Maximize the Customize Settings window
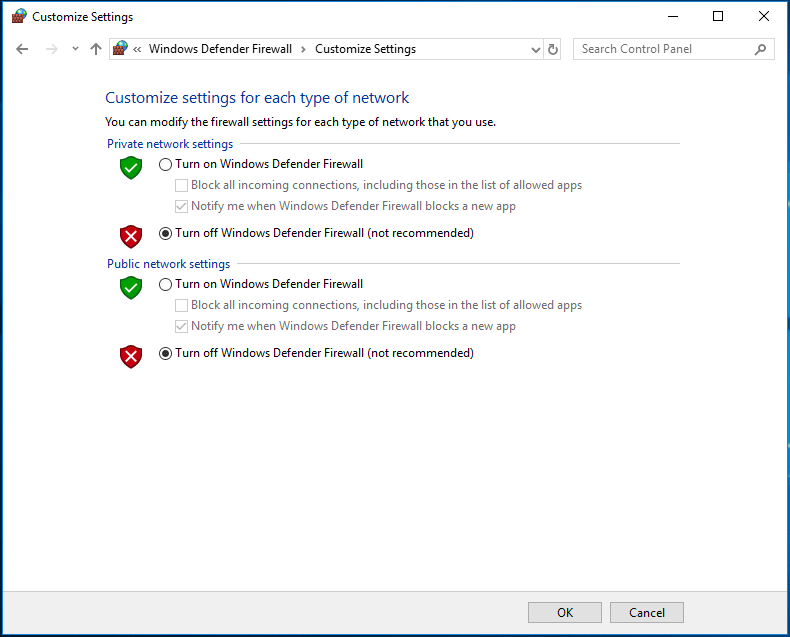The image size is (790, 637). click(x=718, y=17)
